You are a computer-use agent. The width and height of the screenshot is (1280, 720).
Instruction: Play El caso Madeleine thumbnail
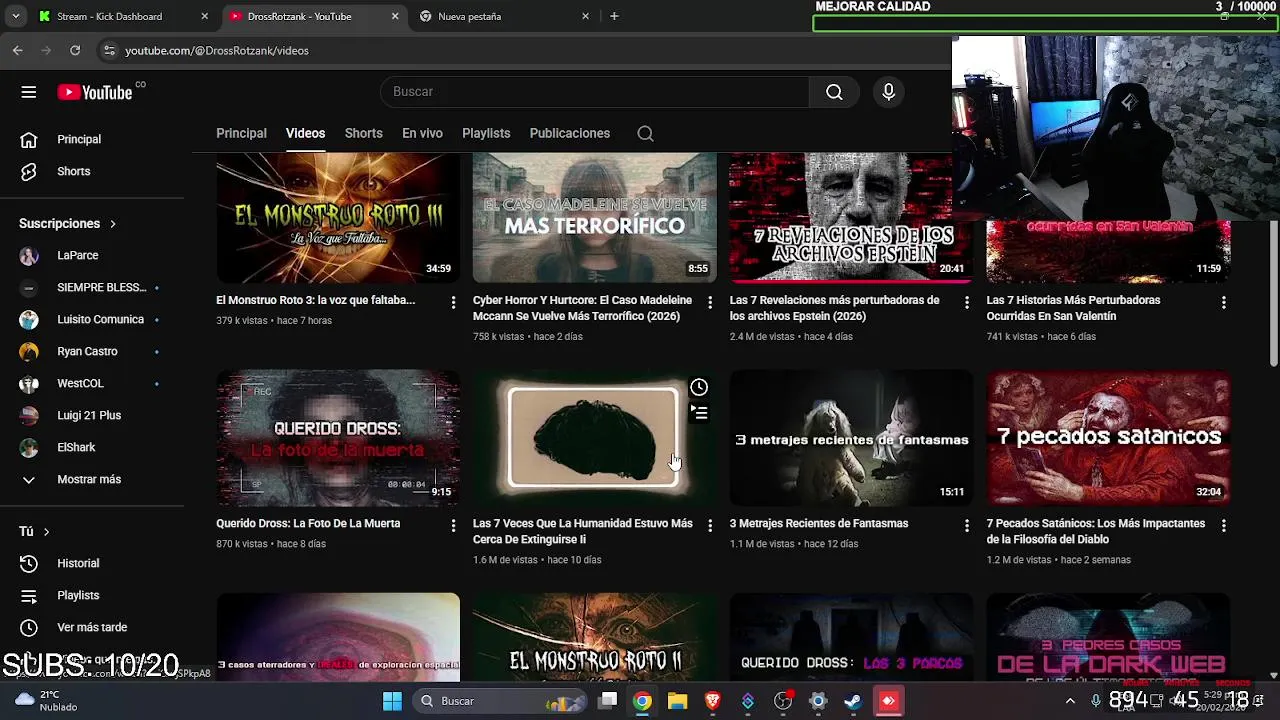(595, 218)
